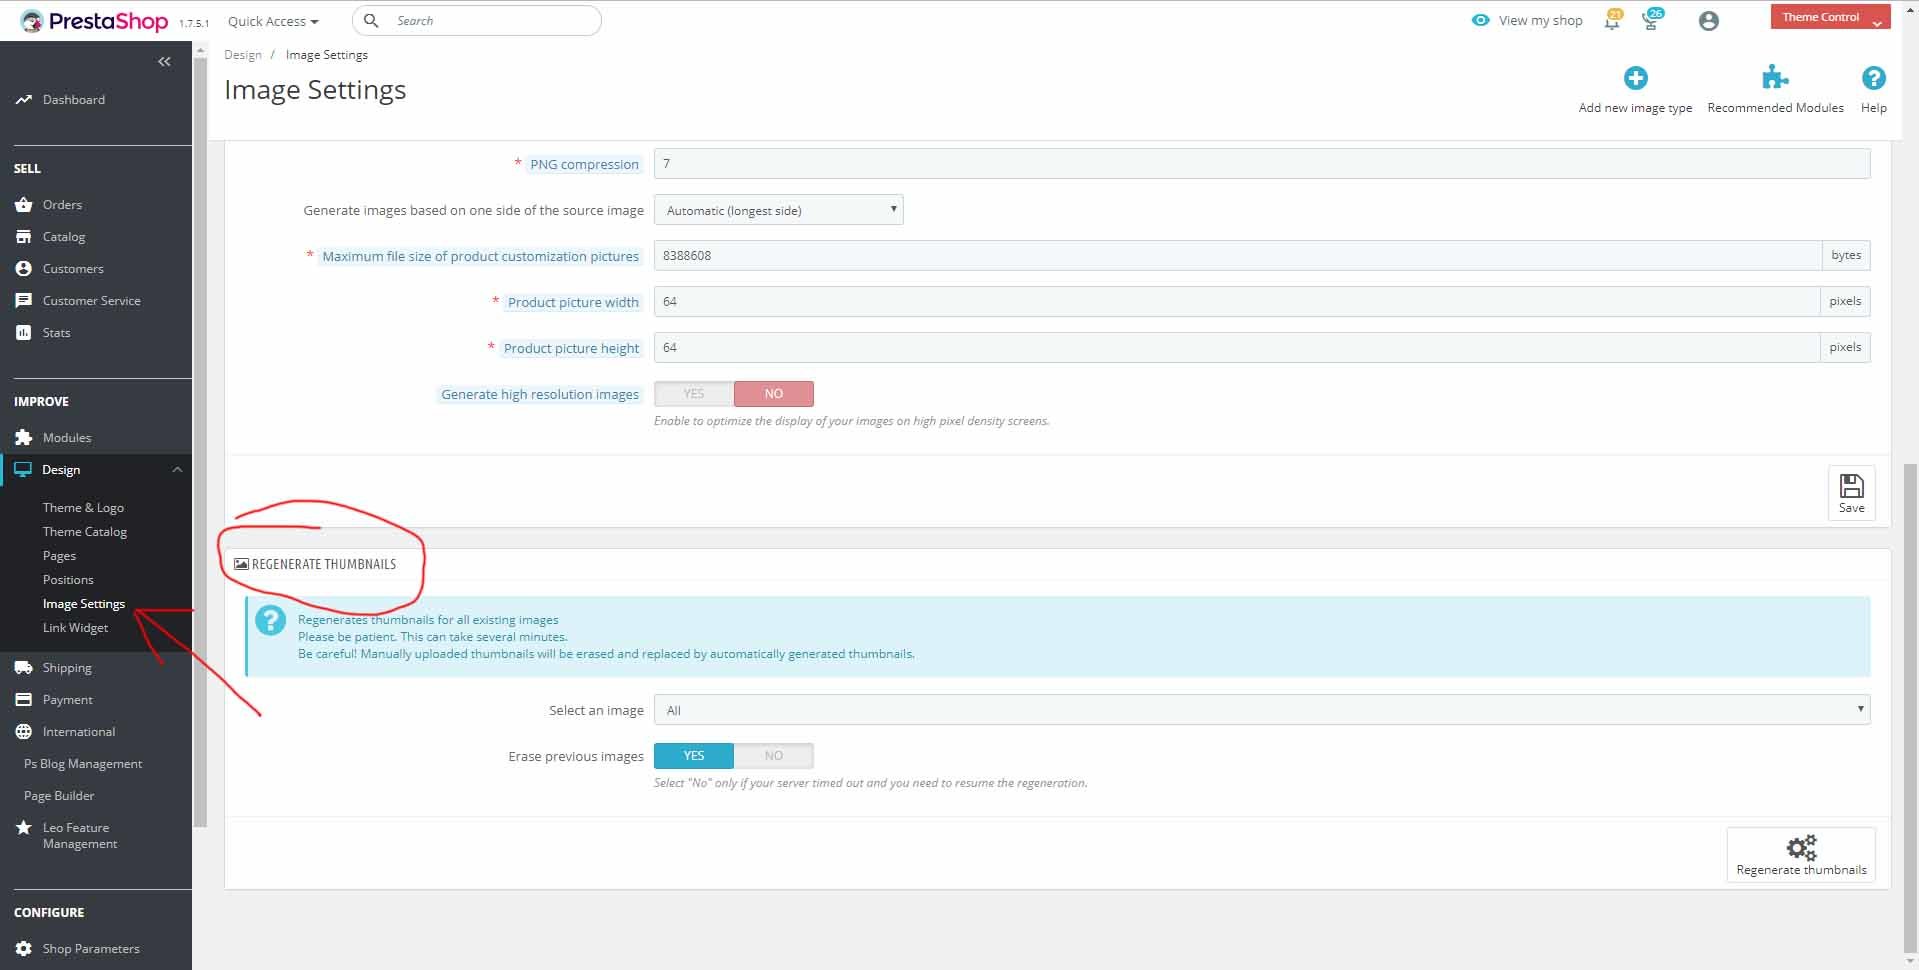Screen dimensions: 1919x970
Task: Click the Shipping truck icon
Action: [x=24, y=668]
